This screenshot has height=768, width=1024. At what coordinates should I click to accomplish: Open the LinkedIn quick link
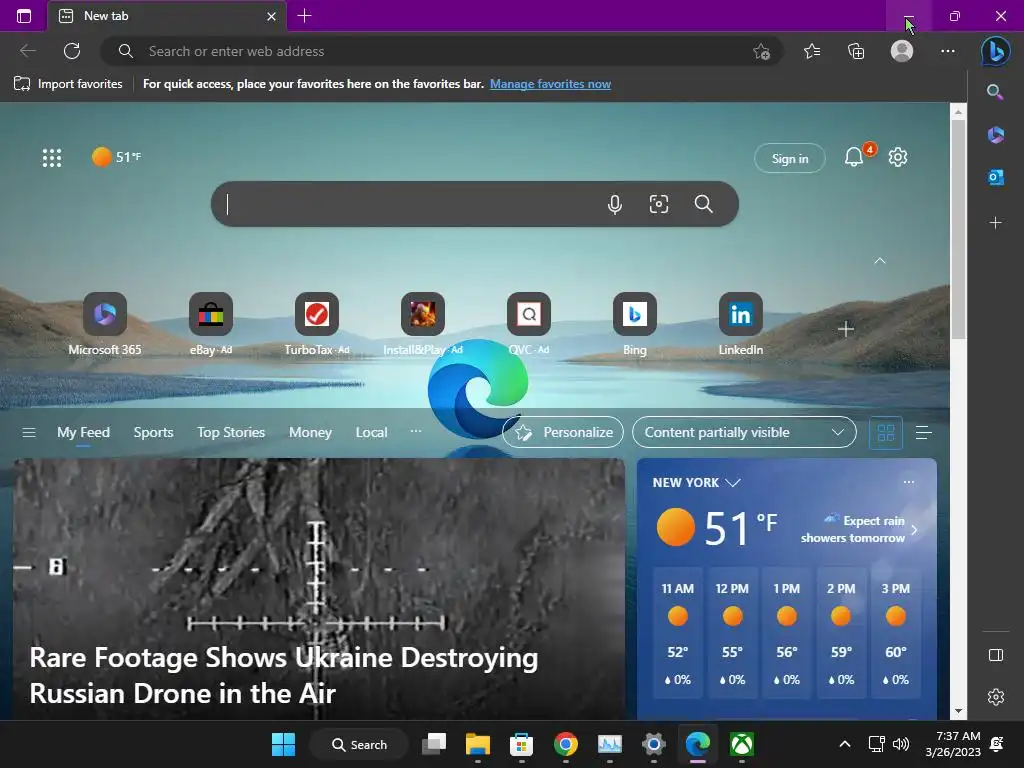click(x=741, y=325)
